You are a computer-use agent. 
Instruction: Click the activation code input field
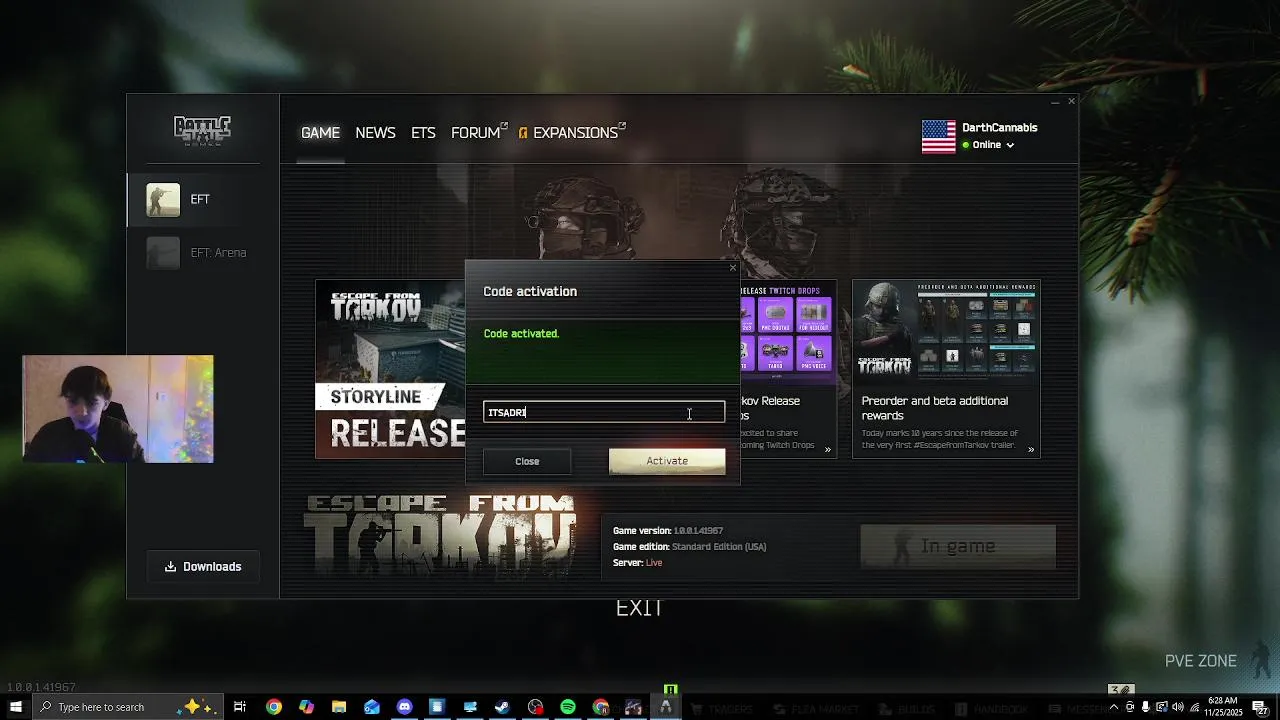(x=604, y=412)
